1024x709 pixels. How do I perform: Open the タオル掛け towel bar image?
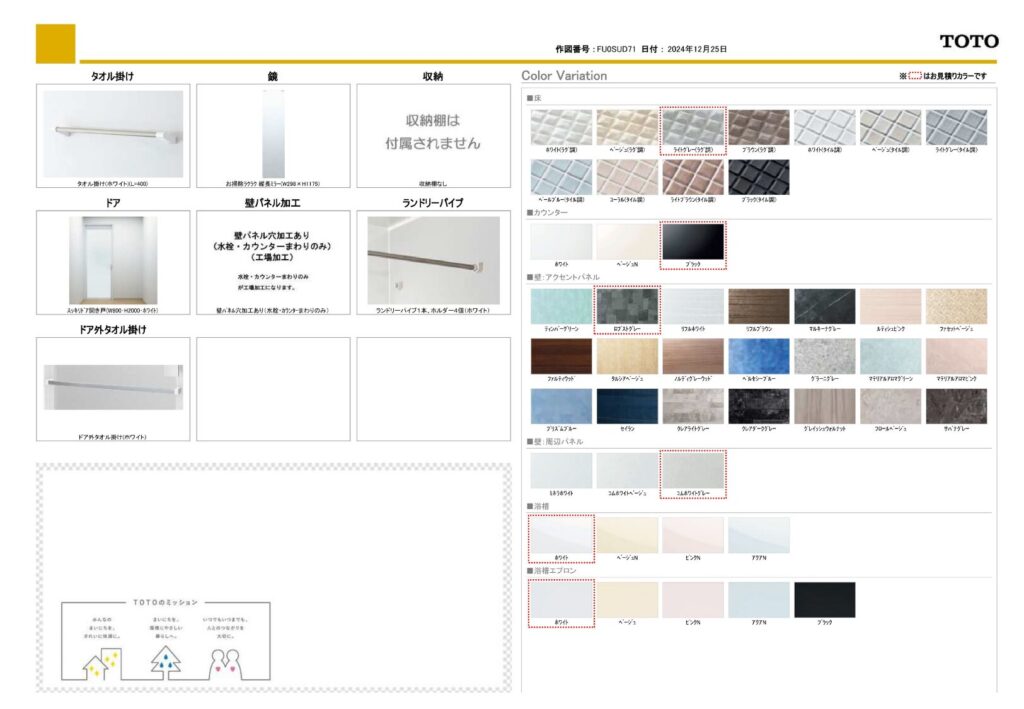tap(113, 134)
